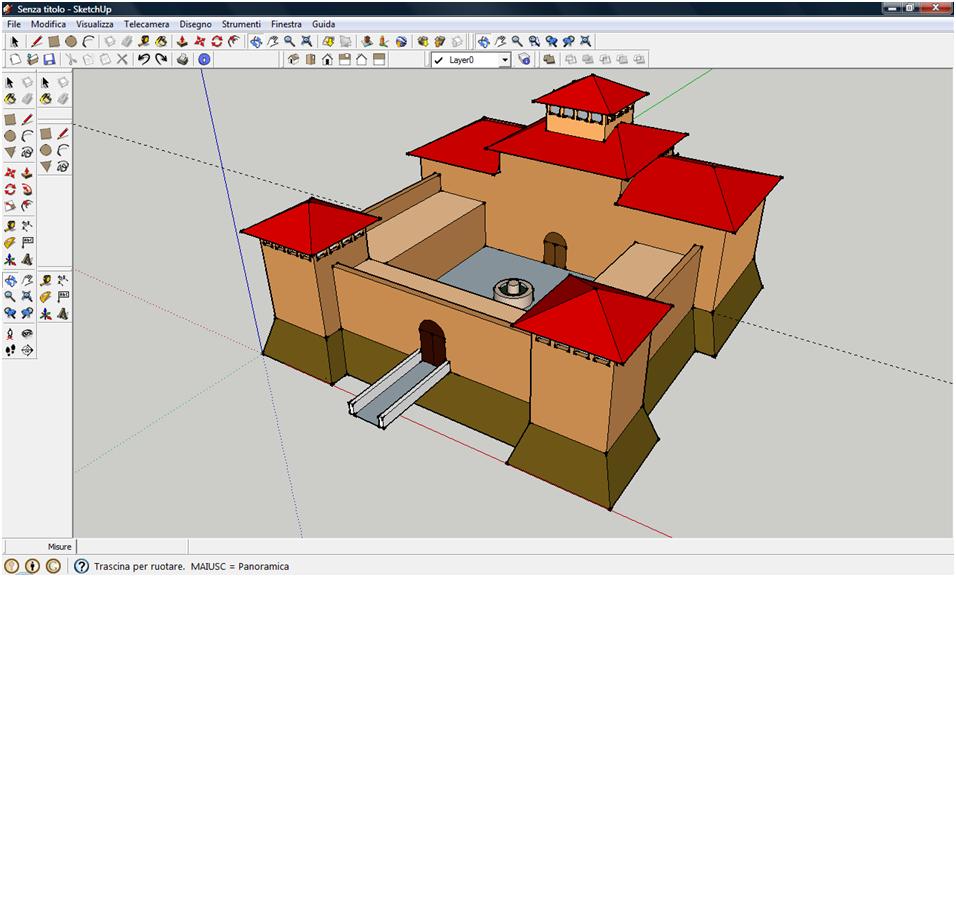Switch to Front view house icon
This screenshot has width=956, height=922.
tap(327, 59)
